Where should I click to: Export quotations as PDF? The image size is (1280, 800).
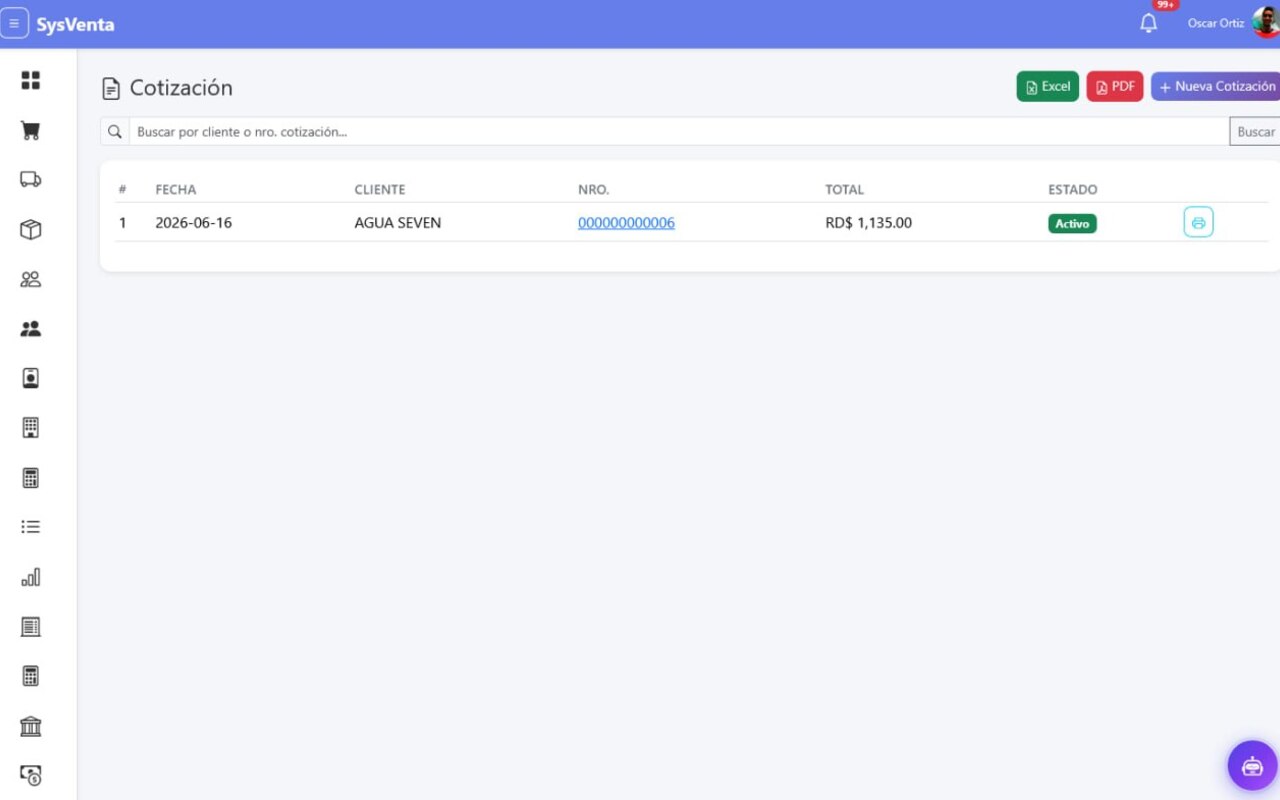pyautogui.click(x=1115, y=87)
